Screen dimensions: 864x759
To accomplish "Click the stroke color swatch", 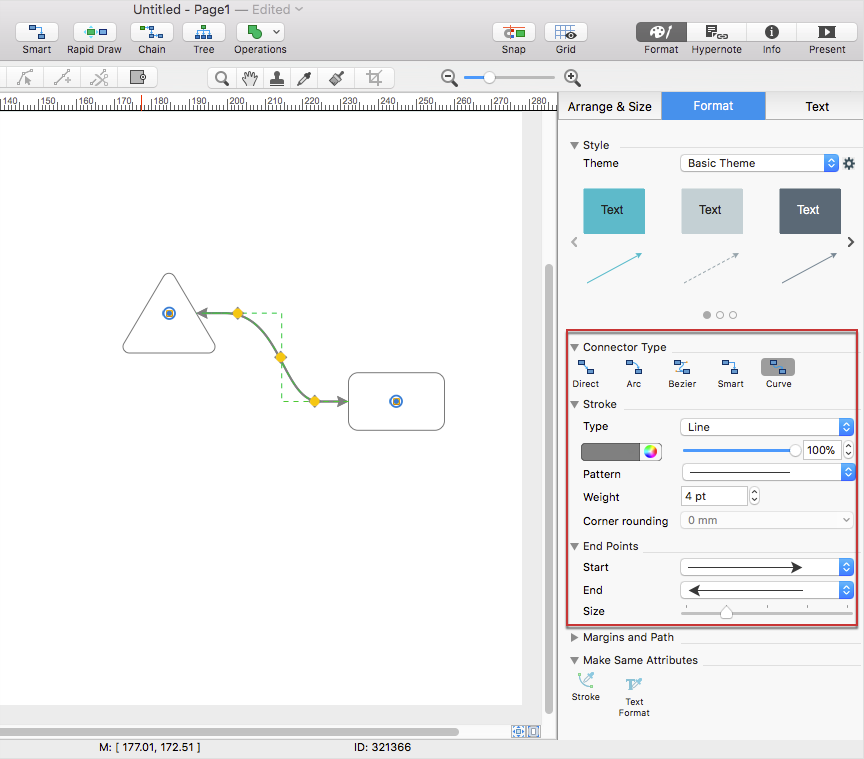I will point(611,451).
